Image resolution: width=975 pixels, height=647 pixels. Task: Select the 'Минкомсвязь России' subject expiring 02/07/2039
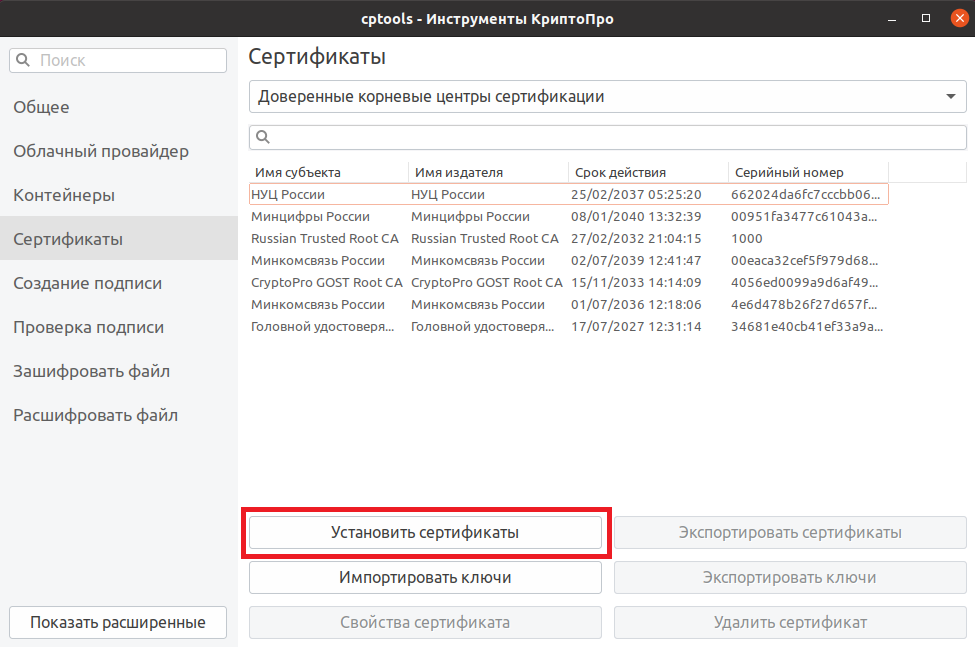pos(318,260)
